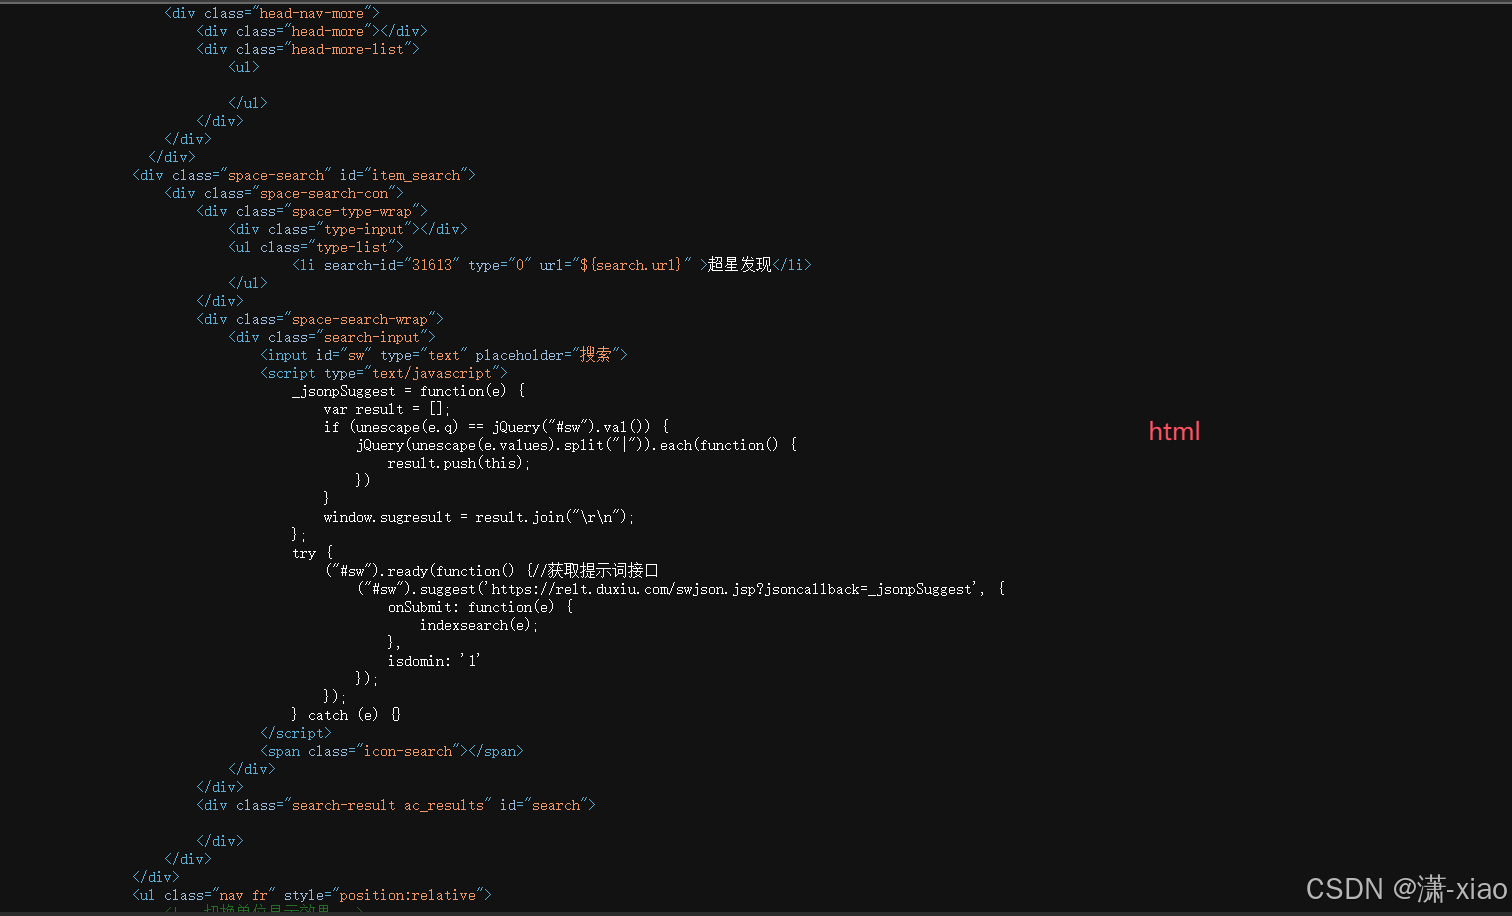Click the div class="type-input" line

point(348,229)
